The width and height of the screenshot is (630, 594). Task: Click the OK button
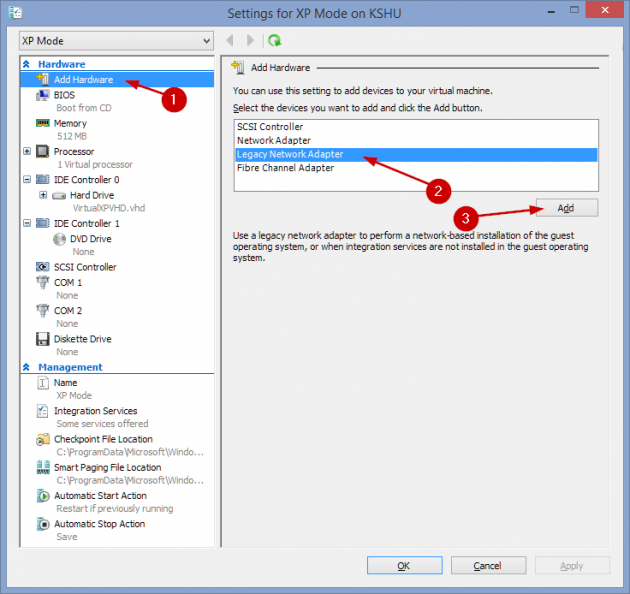tap(404, 565)
